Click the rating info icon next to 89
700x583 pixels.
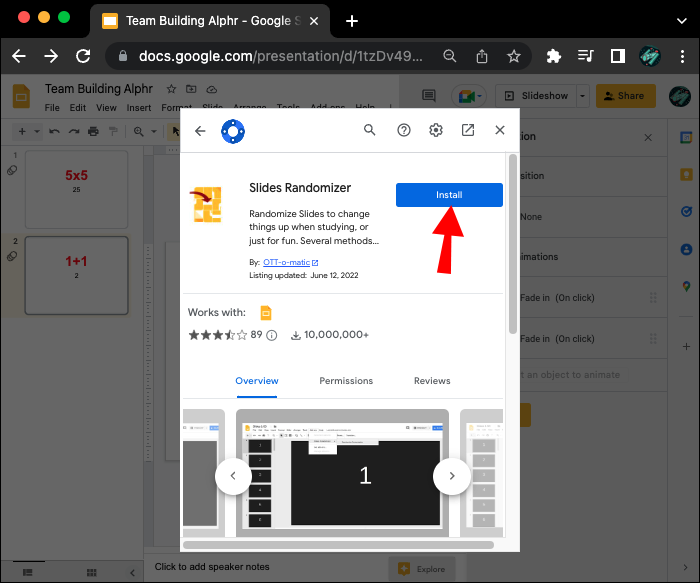coord(271,335)
